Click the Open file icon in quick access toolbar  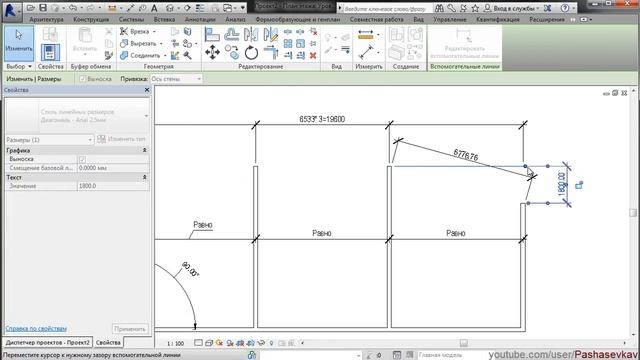30,8
